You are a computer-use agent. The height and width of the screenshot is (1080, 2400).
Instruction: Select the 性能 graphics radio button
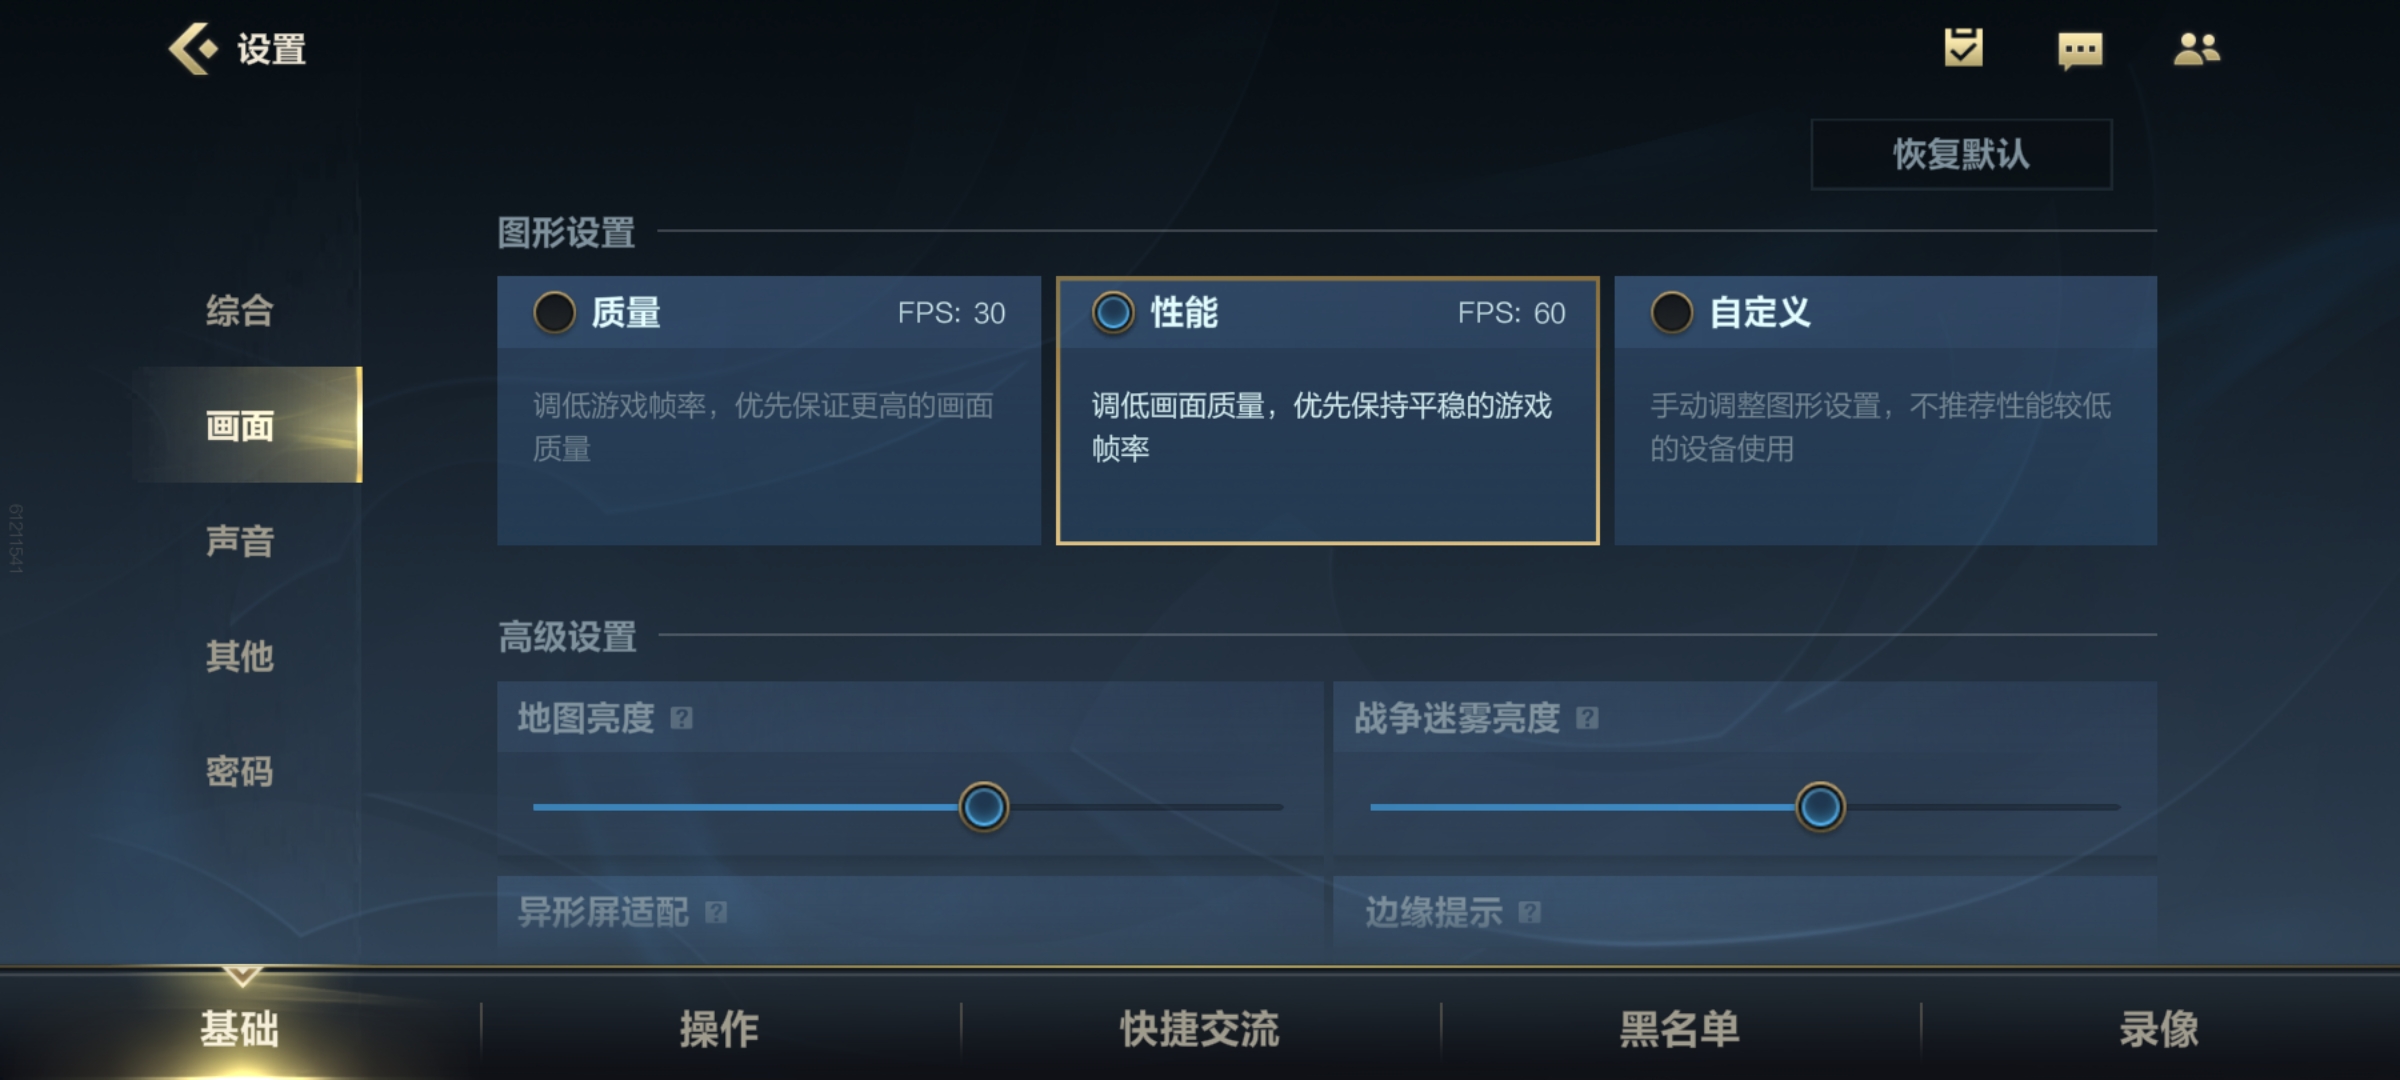pos(1113,313)
